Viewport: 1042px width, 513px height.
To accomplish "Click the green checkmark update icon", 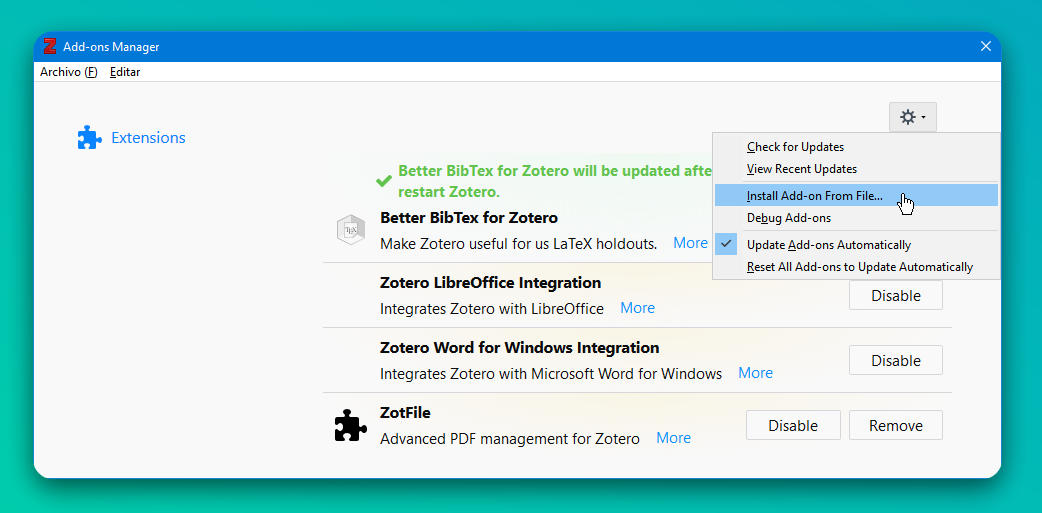I will point(383,181).
